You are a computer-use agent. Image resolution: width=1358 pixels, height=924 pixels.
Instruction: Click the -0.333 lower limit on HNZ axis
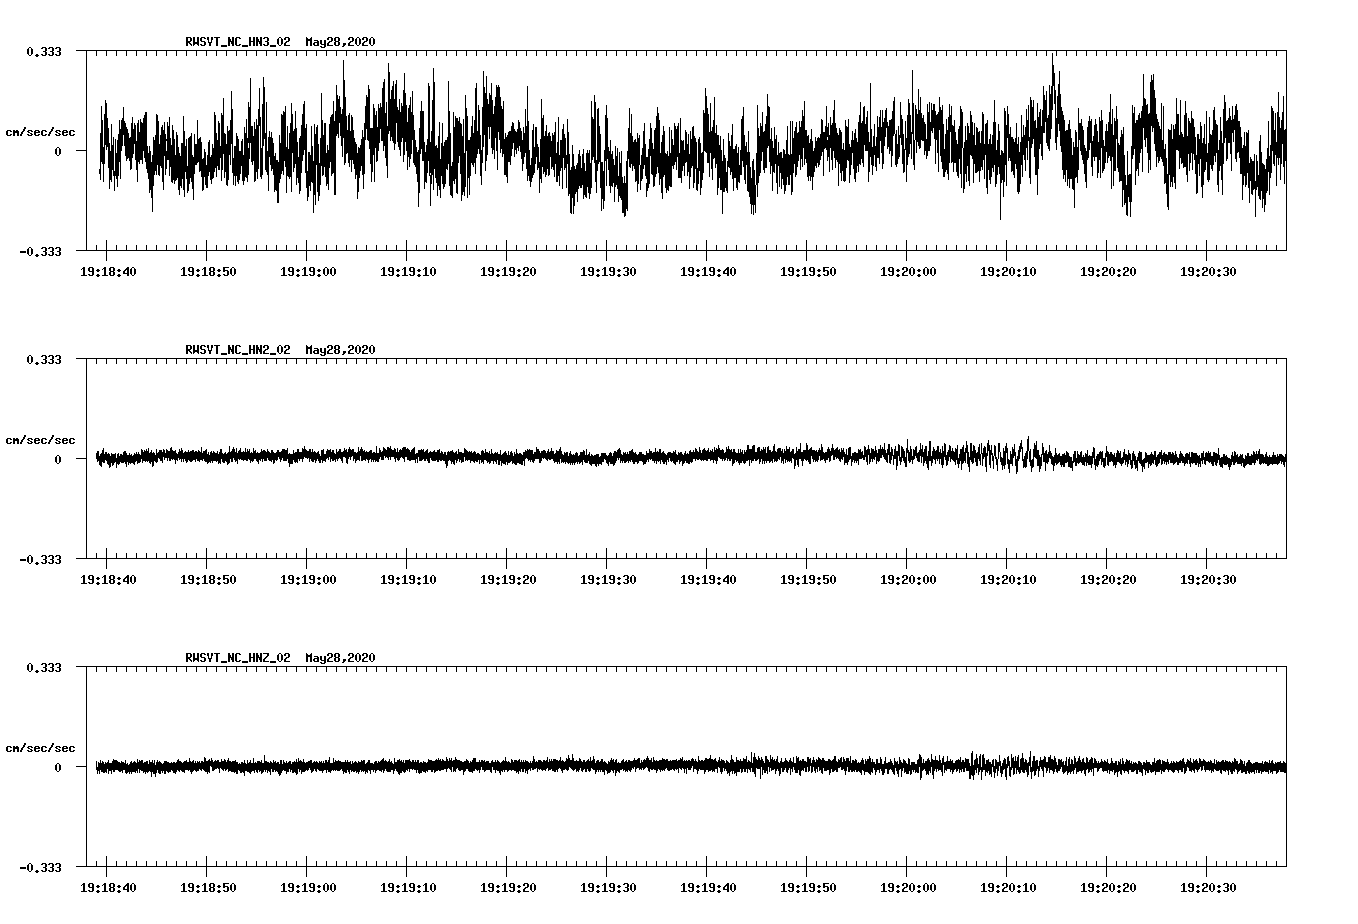(x=41, y=867)
